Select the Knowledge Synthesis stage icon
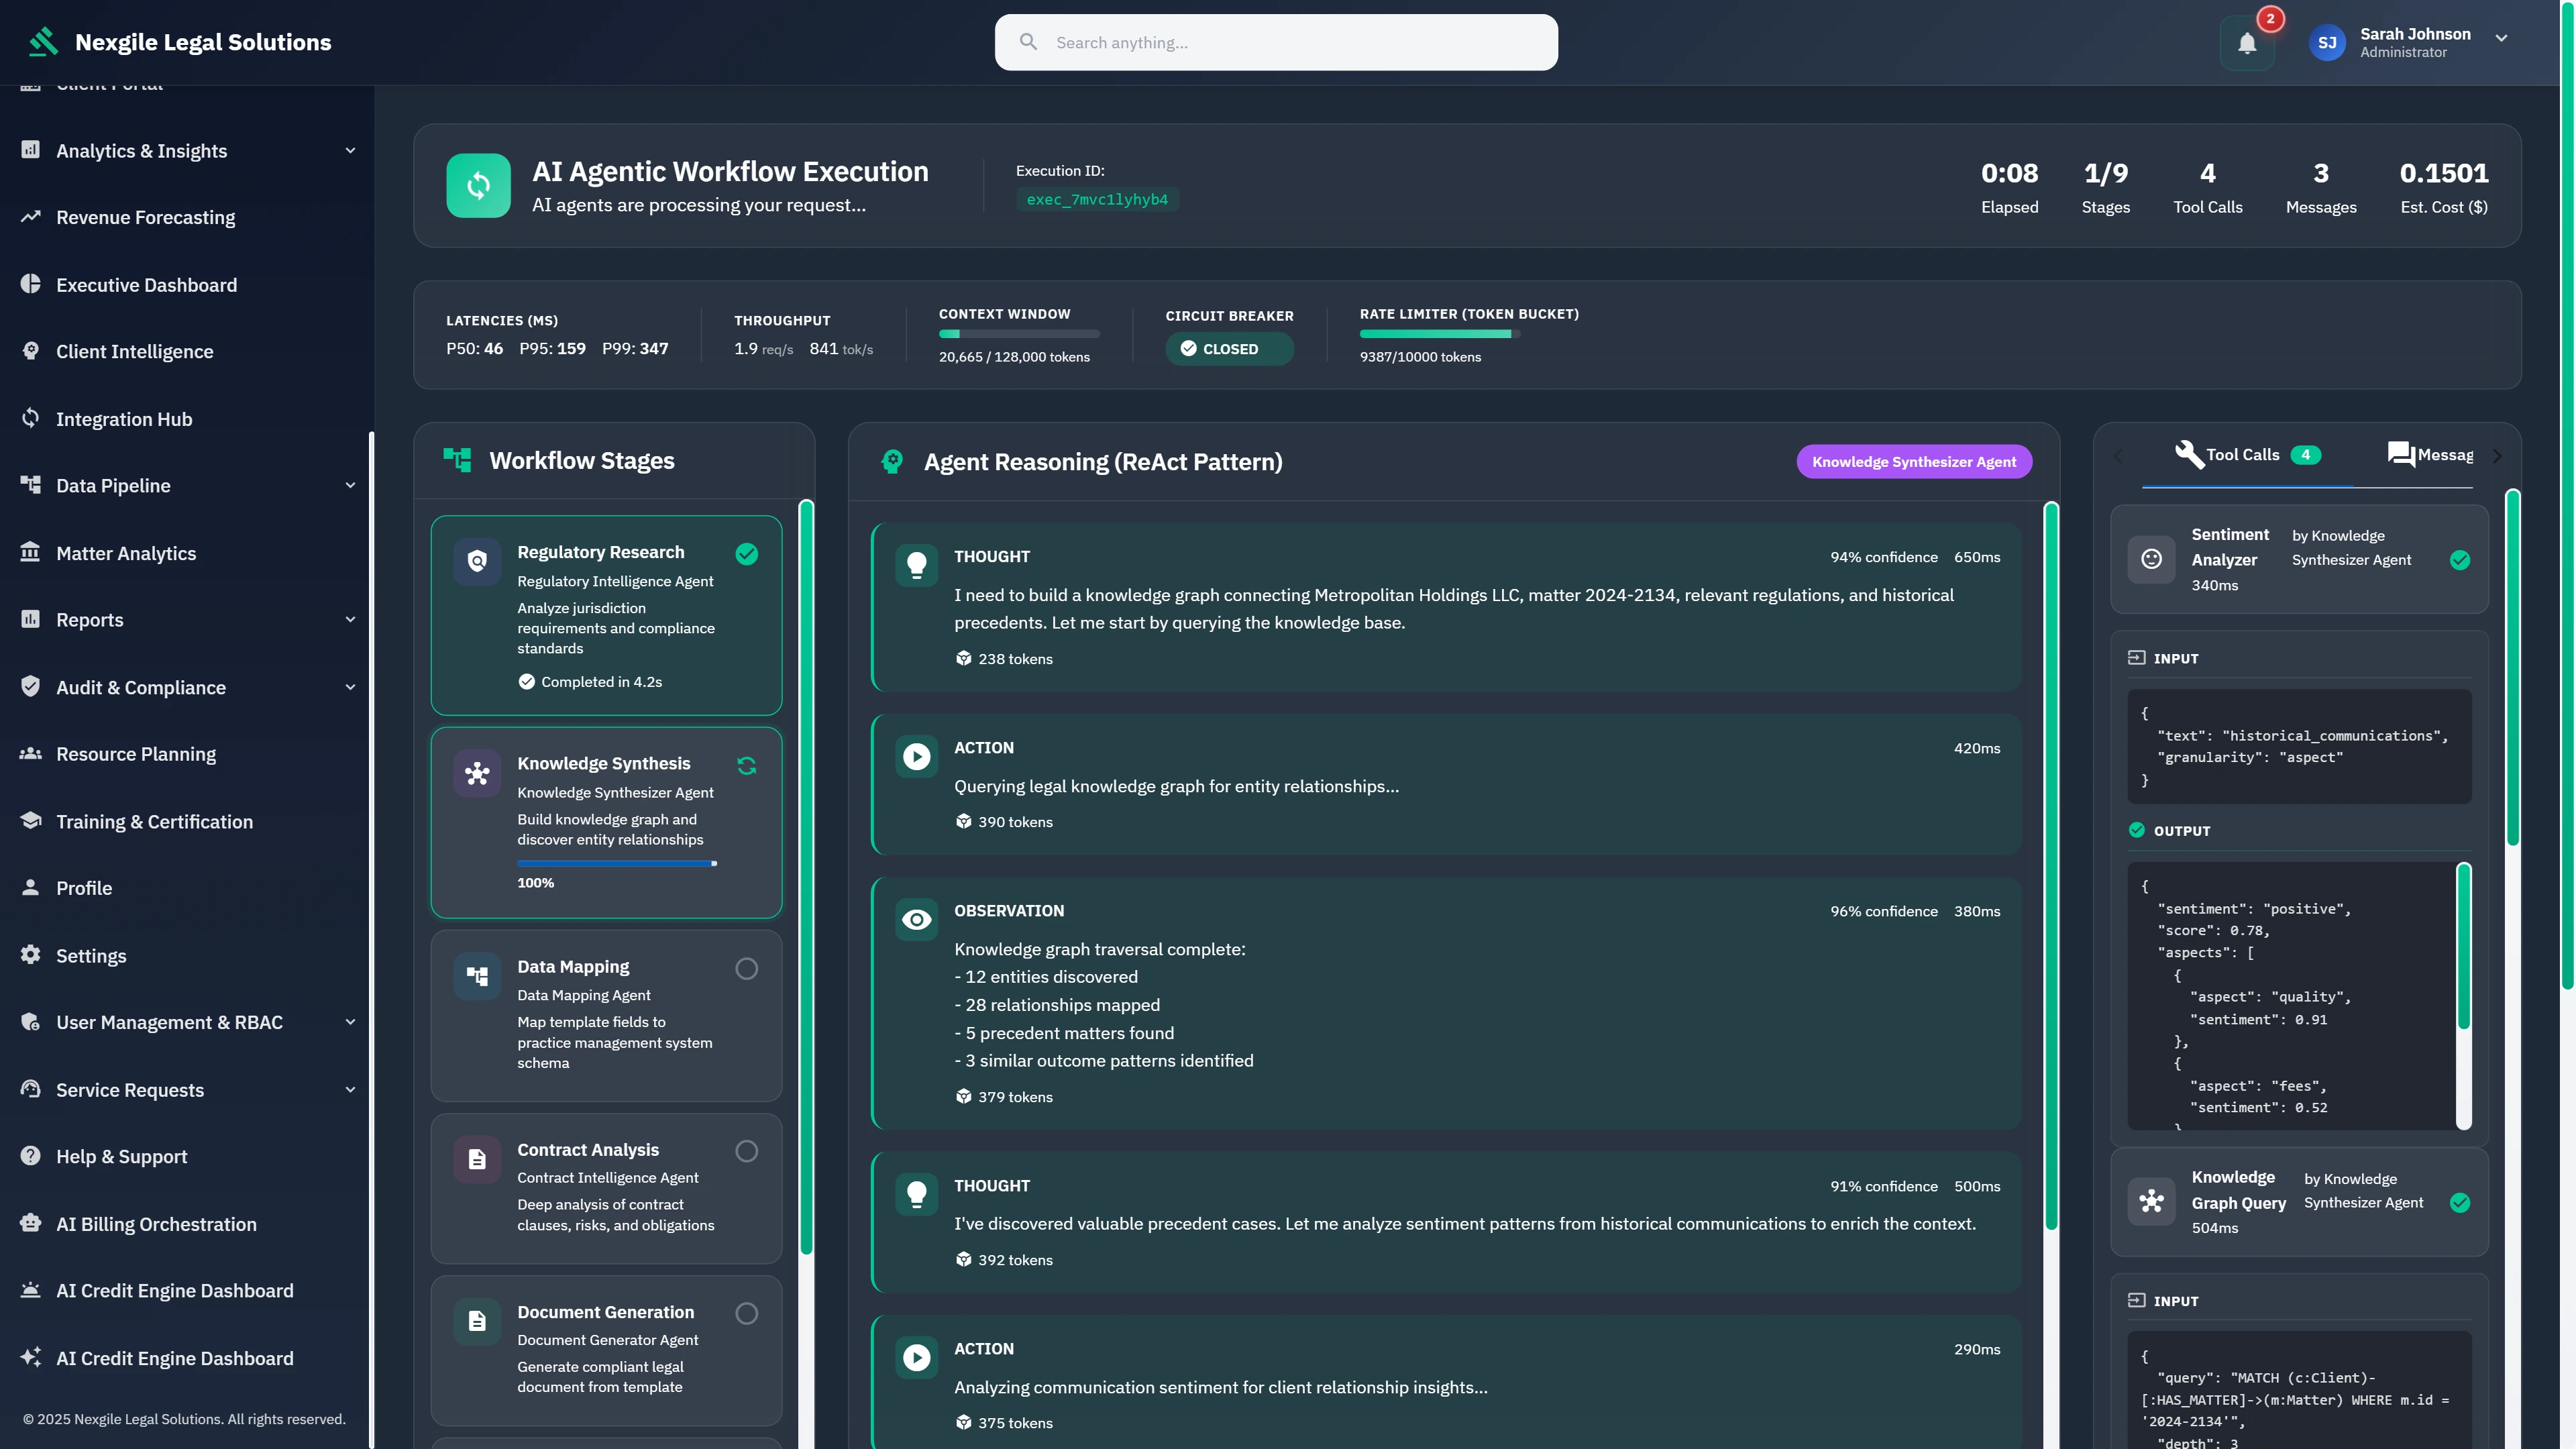This screenshot has width=2576, height=1449. [x=477, y=772]
